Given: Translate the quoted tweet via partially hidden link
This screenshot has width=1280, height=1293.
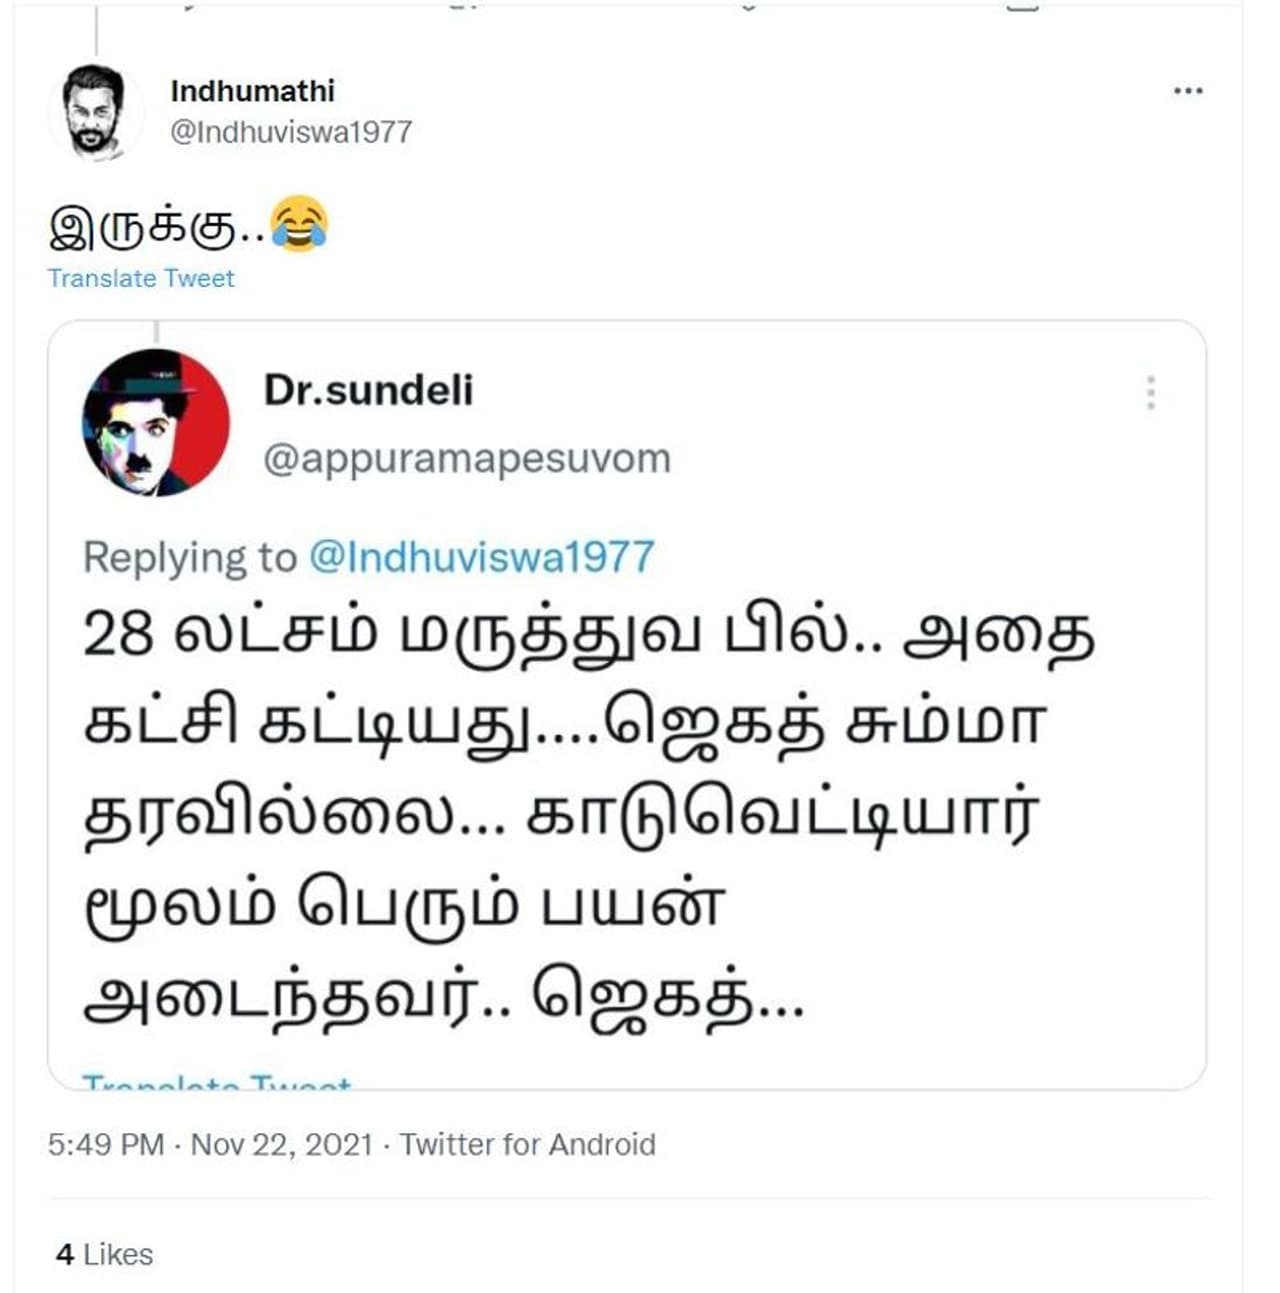Looking at the screenshot, I should [217, 1081].
